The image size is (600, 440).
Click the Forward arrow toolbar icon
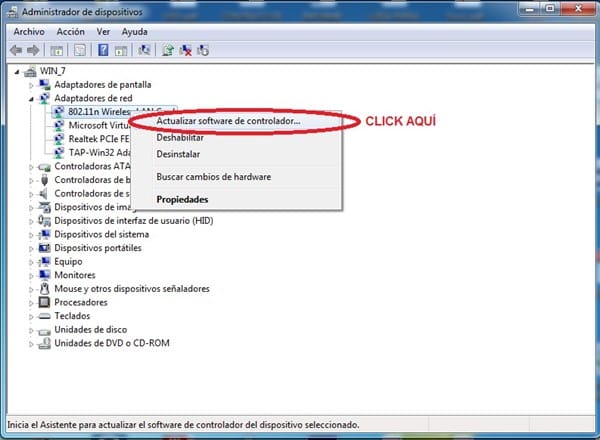pos(33,50)
